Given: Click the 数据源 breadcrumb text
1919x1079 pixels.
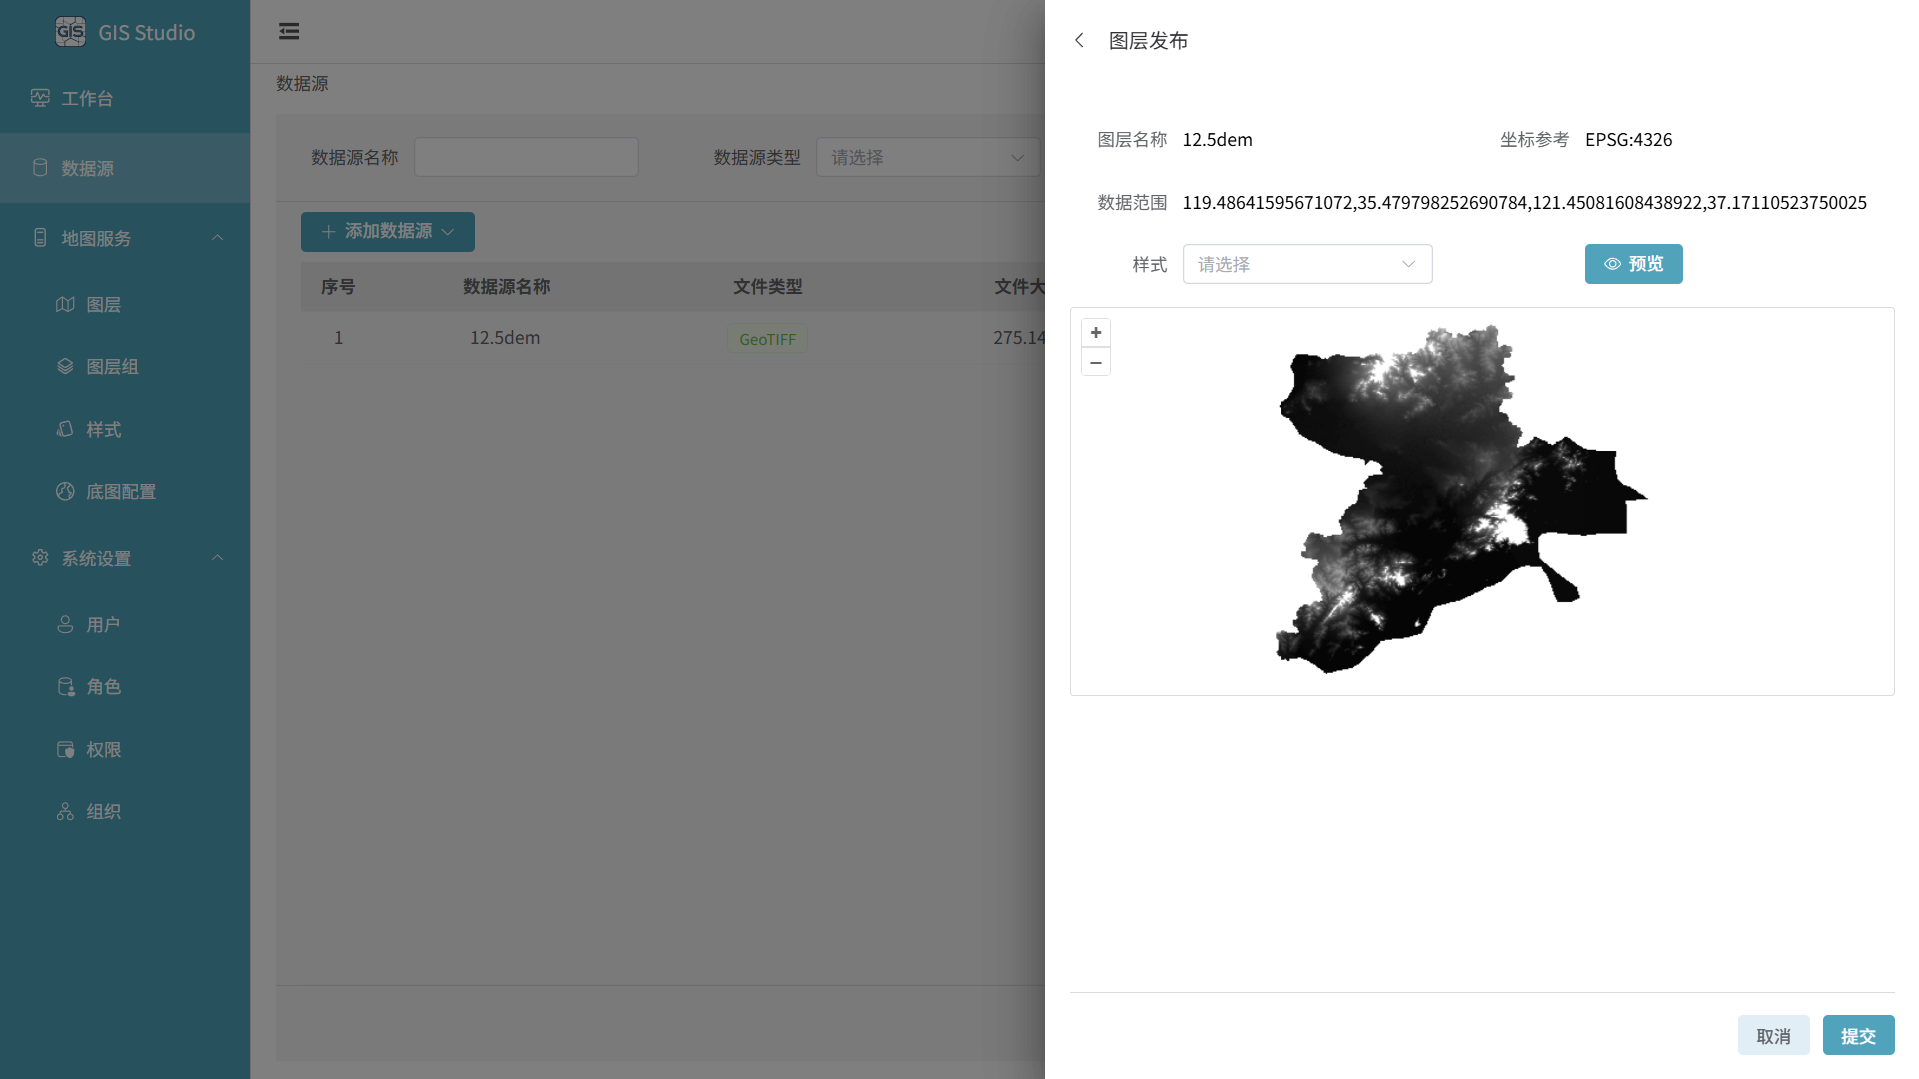Looking at the screenshot, I should point(302,84).
